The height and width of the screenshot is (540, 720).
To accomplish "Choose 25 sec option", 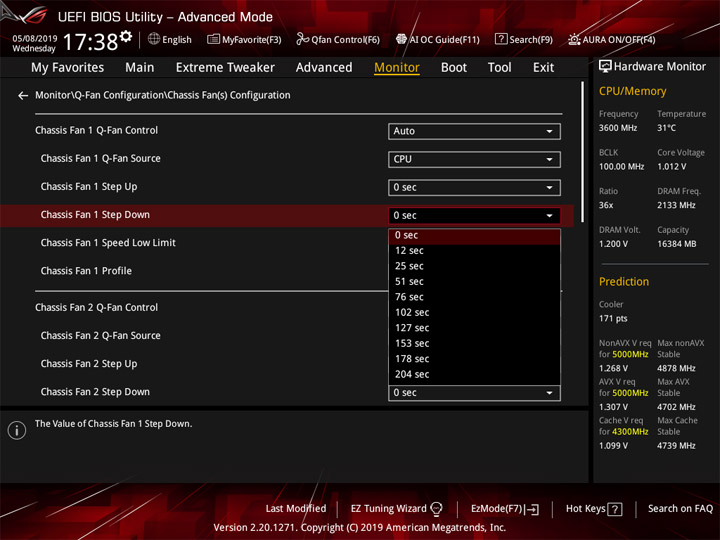I will (474, 266).
